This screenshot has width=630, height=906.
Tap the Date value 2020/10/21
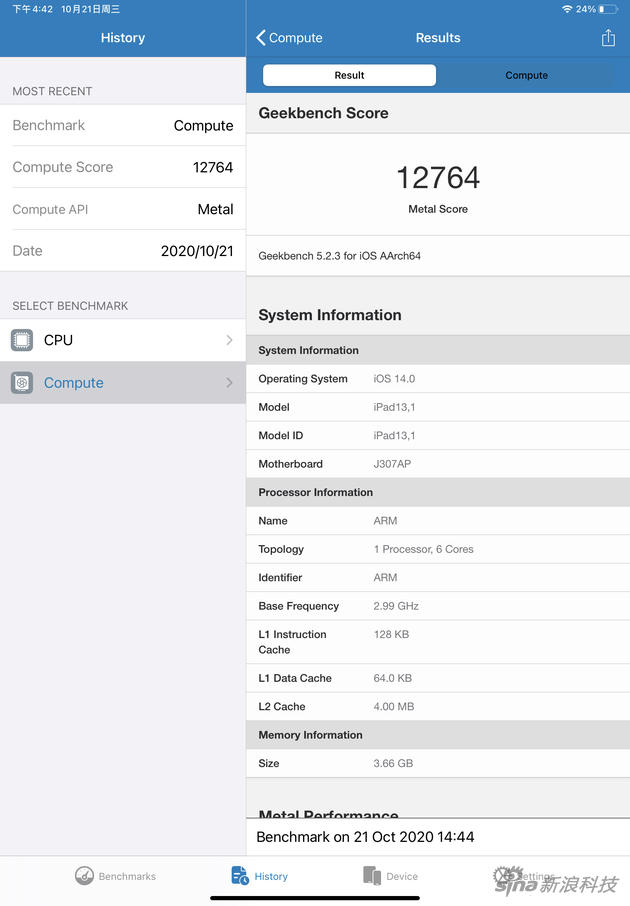coord(197,251)
